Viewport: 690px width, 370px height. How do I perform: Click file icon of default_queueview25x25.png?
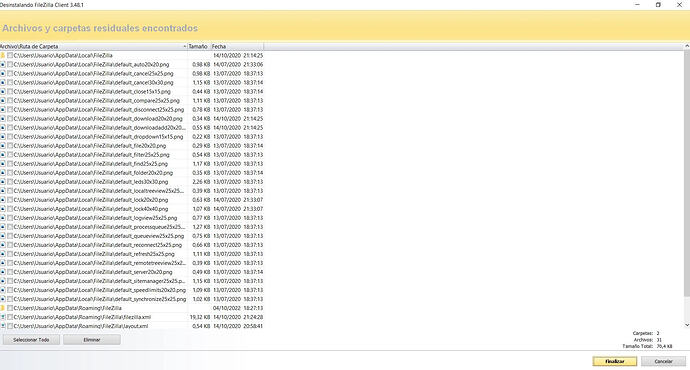pos(3,236)
